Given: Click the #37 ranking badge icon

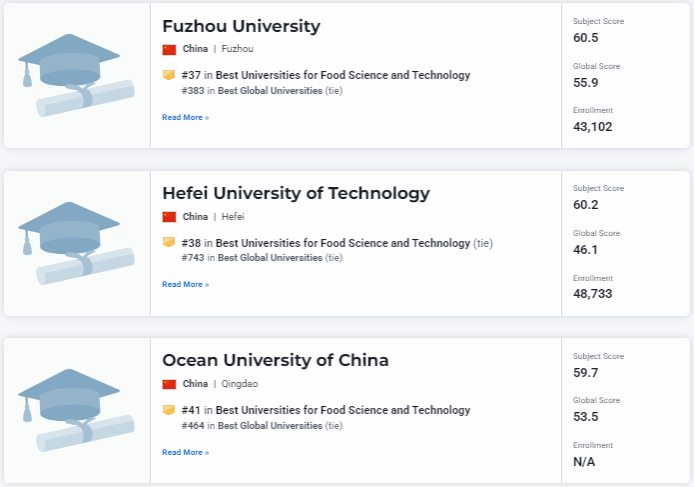Looking at the screenshot, I should 169,75.
